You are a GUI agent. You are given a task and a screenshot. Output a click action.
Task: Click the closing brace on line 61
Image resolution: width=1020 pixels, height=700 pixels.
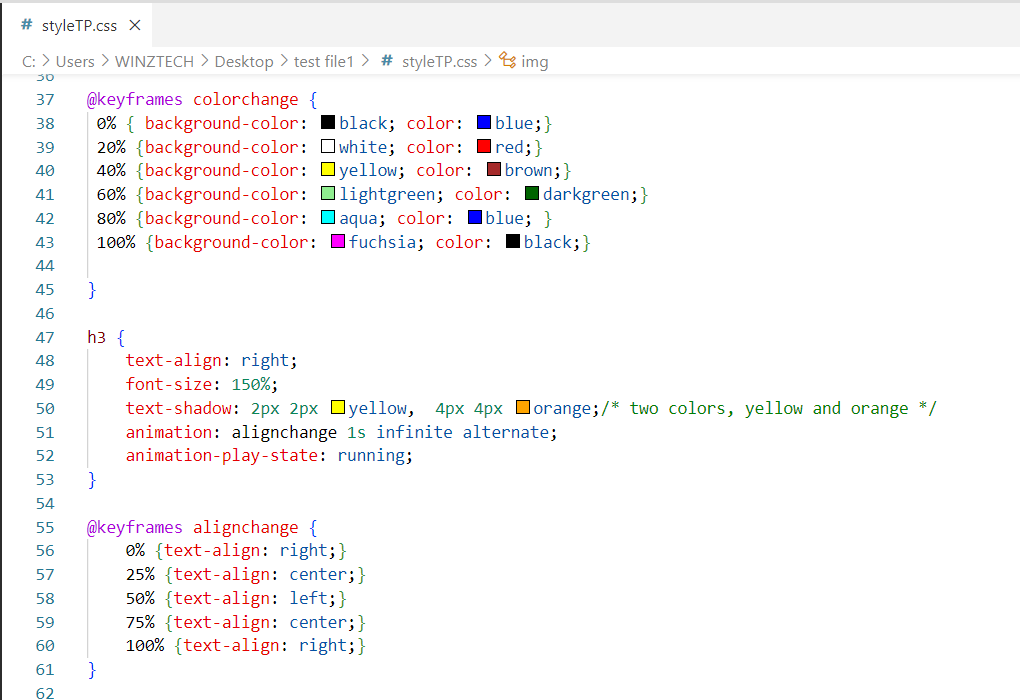[92, 669]
